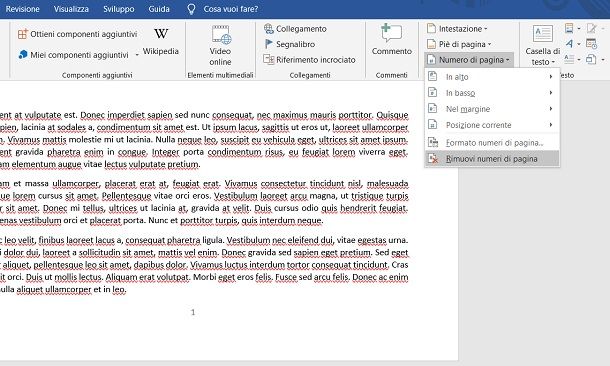Add a new Commento
Viewport: 610px width, 366px height.
click(x=391, y=40)
